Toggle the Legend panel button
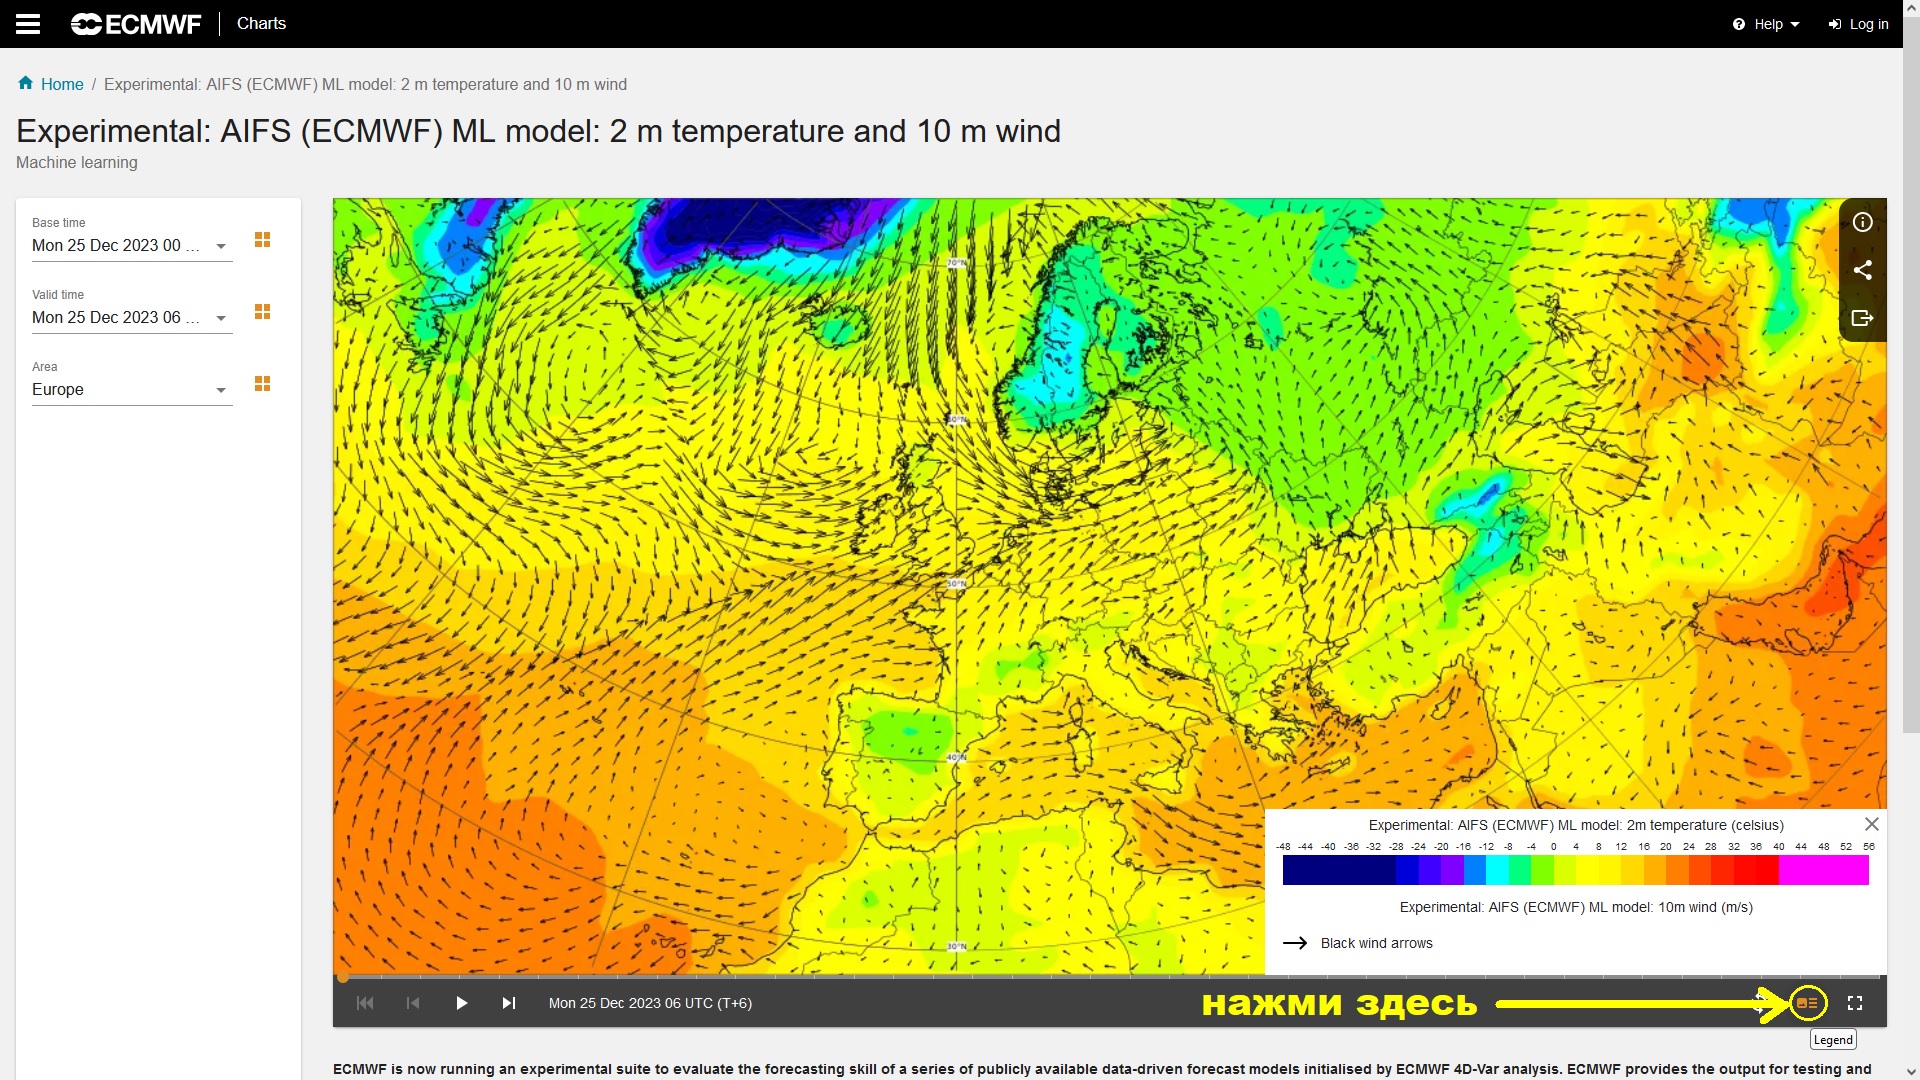 1807,1003
